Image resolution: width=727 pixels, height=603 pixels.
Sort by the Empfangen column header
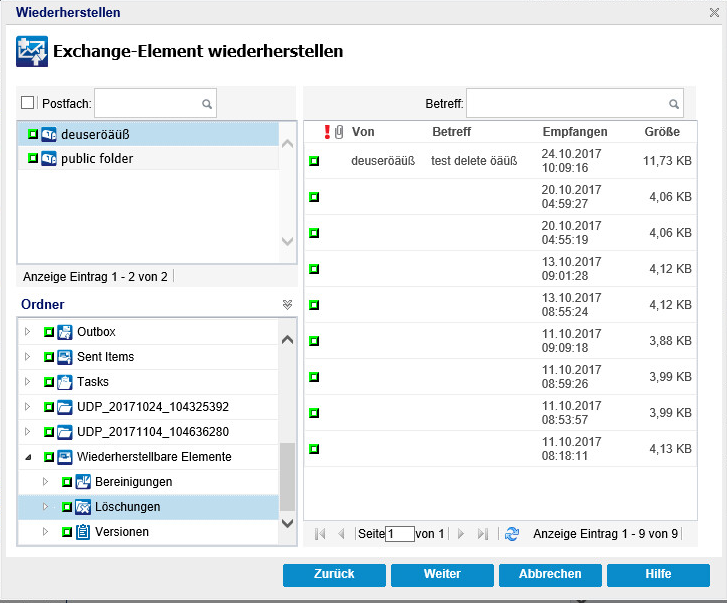coord(575,132)
